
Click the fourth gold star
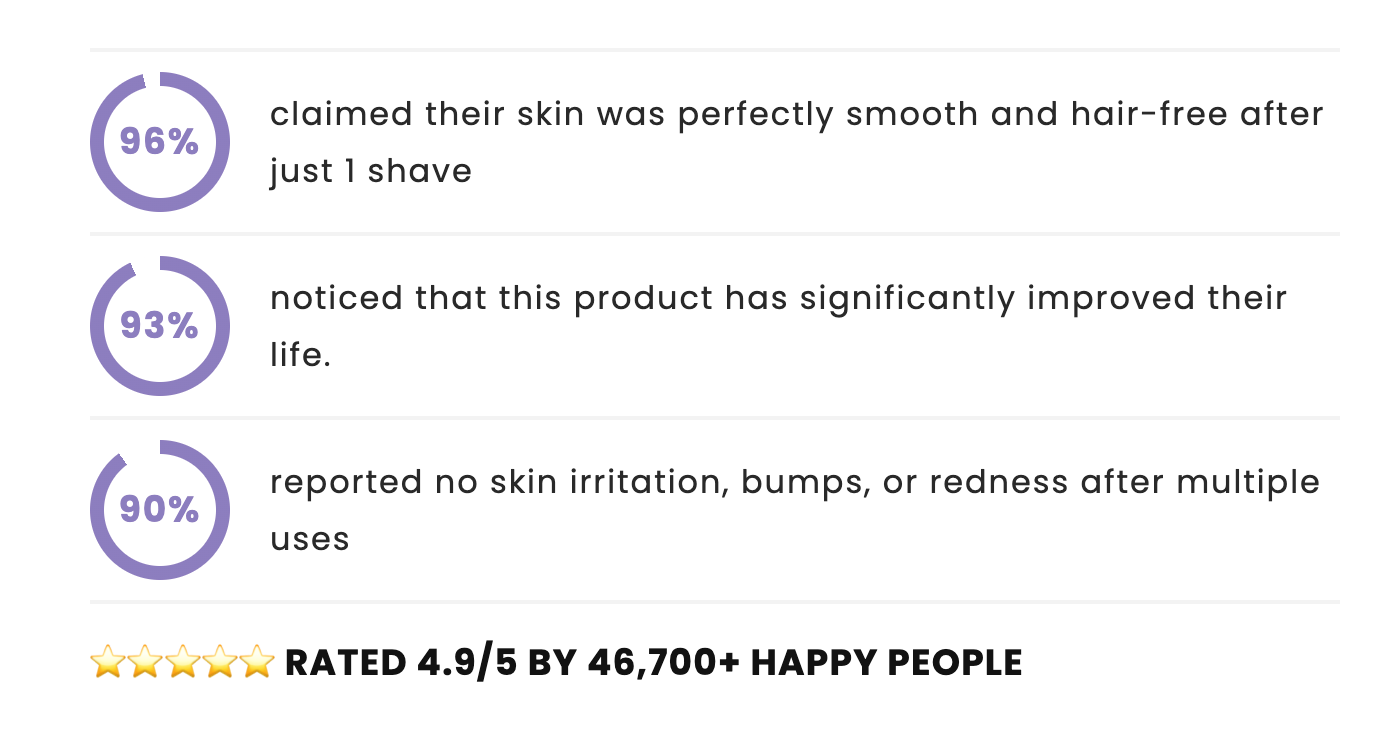point(220,662)
